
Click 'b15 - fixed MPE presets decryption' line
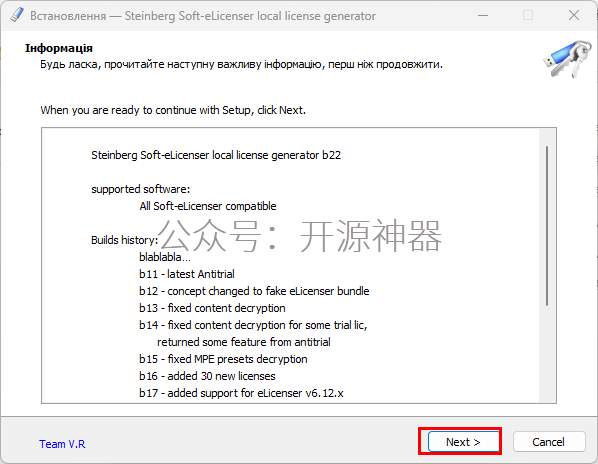tap(223, 359)
